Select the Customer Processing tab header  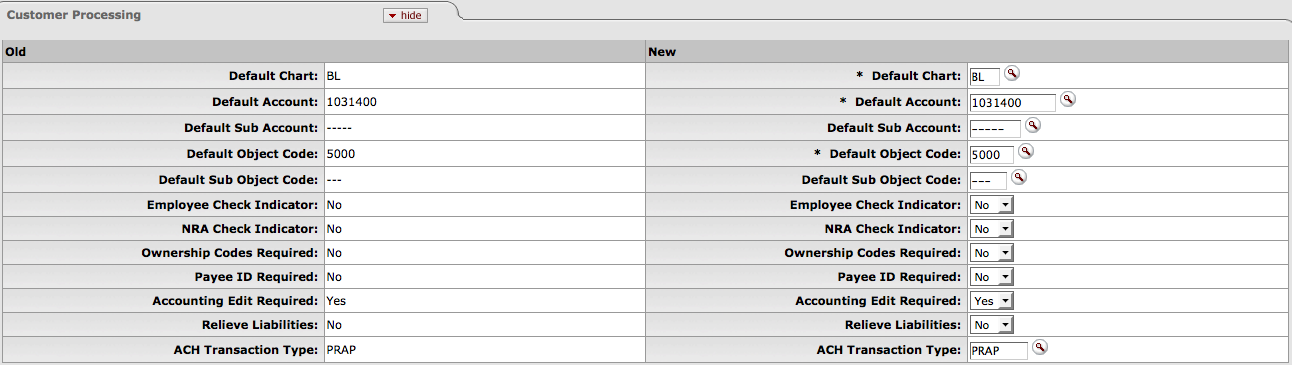pos(74,16)
